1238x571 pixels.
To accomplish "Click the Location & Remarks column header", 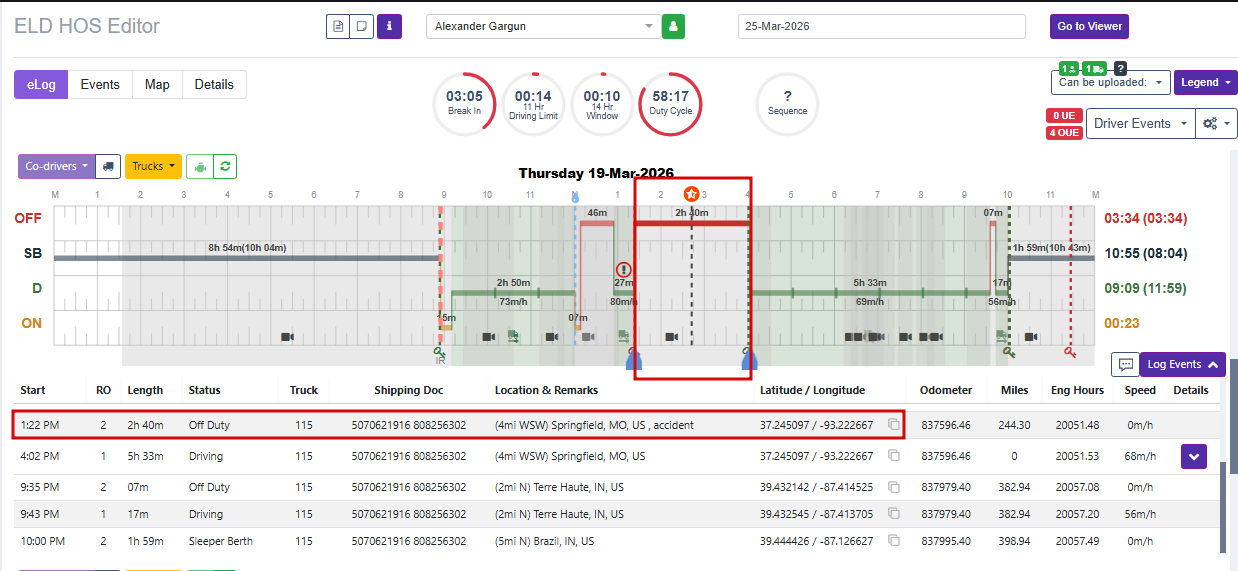I will tap(546, 390).
